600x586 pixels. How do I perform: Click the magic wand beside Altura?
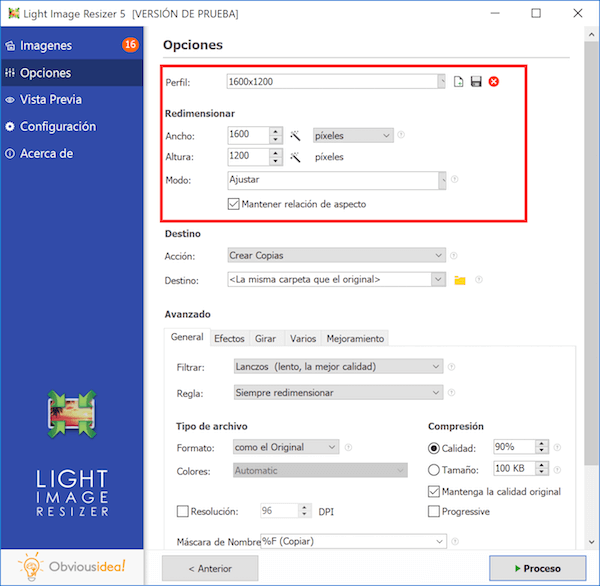point(295,157)
